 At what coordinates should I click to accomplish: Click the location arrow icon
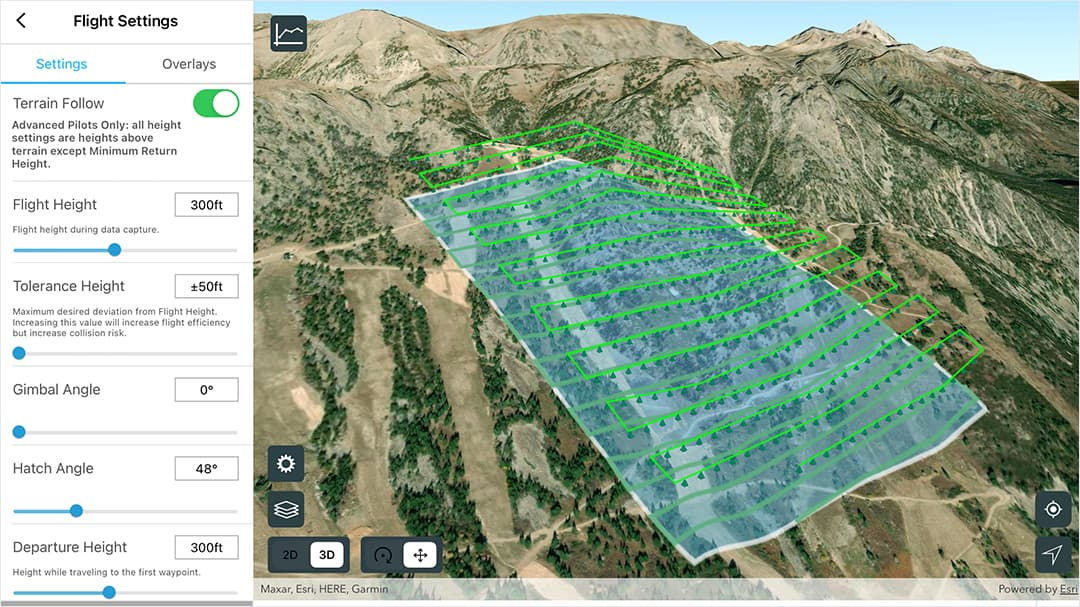[1053, 556]
